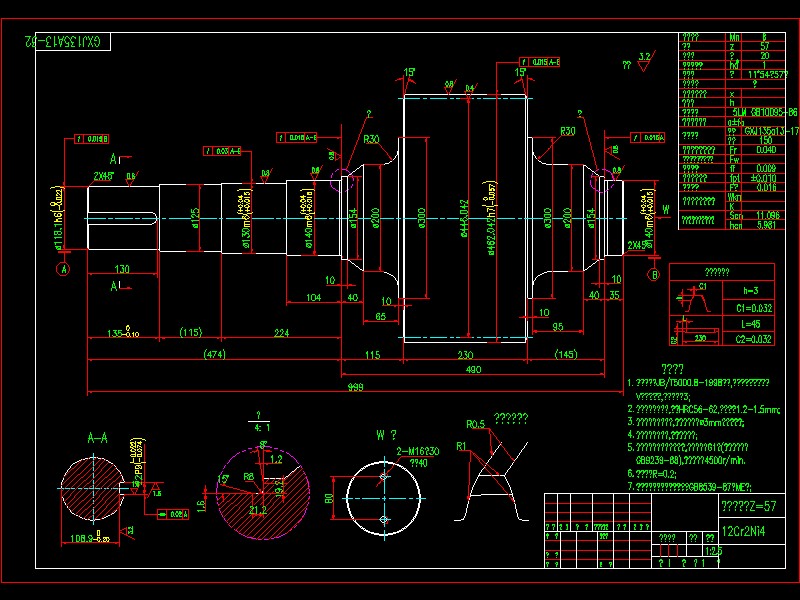Click the 230 gear width dimension
This screenshot has width=800, height=600.
pos(465,355)
